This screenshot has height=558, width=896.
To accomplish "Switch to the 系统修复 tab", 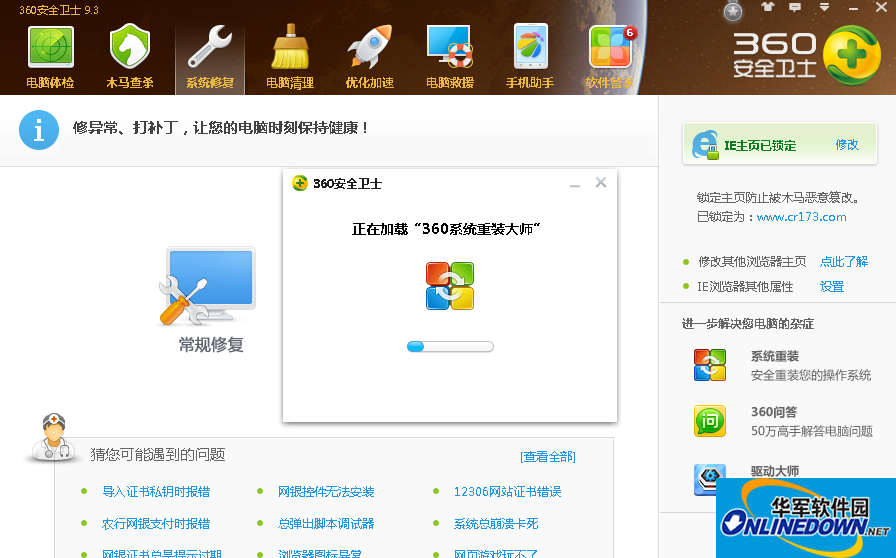I will [210, 55].
